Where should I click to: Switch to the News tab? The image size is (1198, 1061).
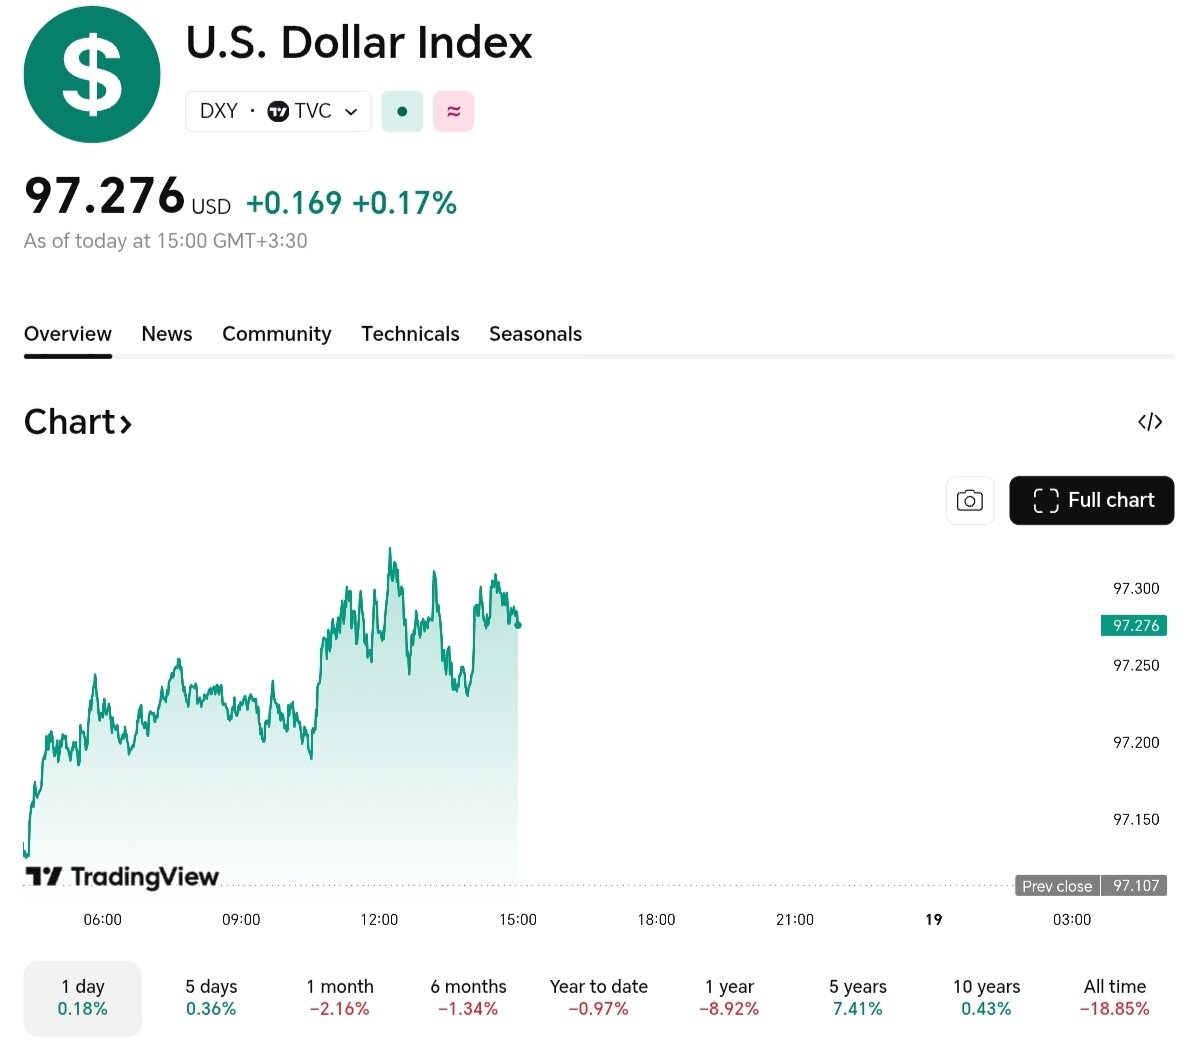(x=167, y=334)
